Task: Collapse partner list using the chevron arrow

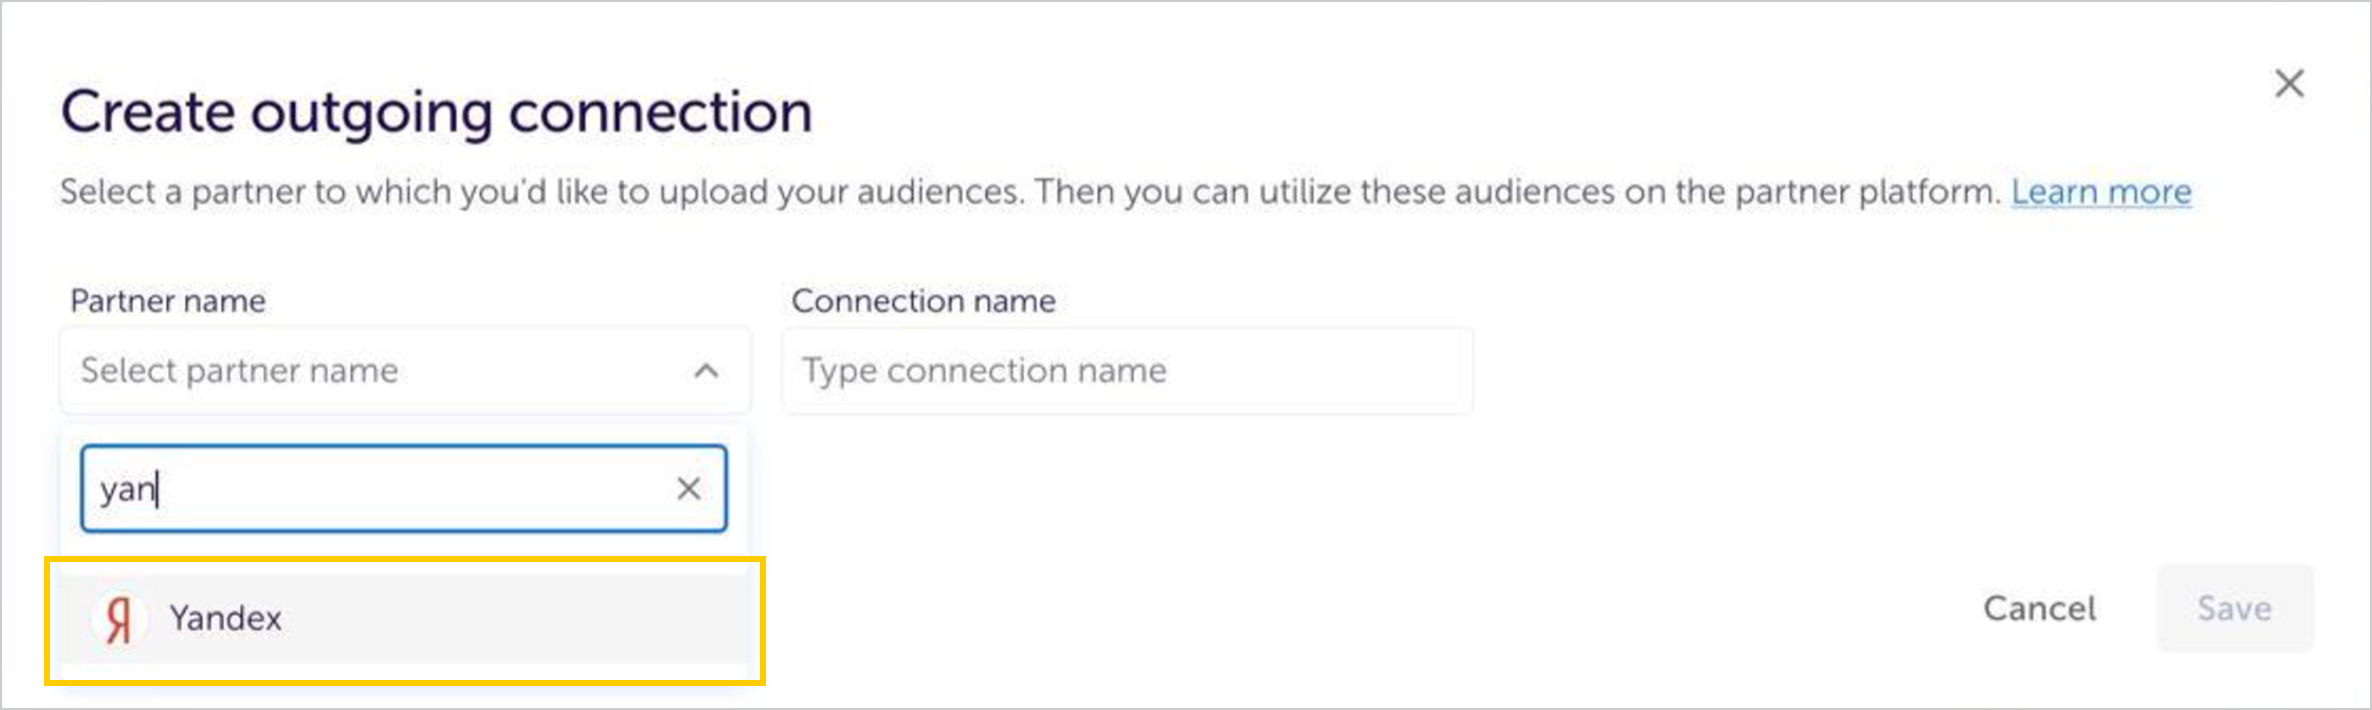Action: tap(706, 371)
